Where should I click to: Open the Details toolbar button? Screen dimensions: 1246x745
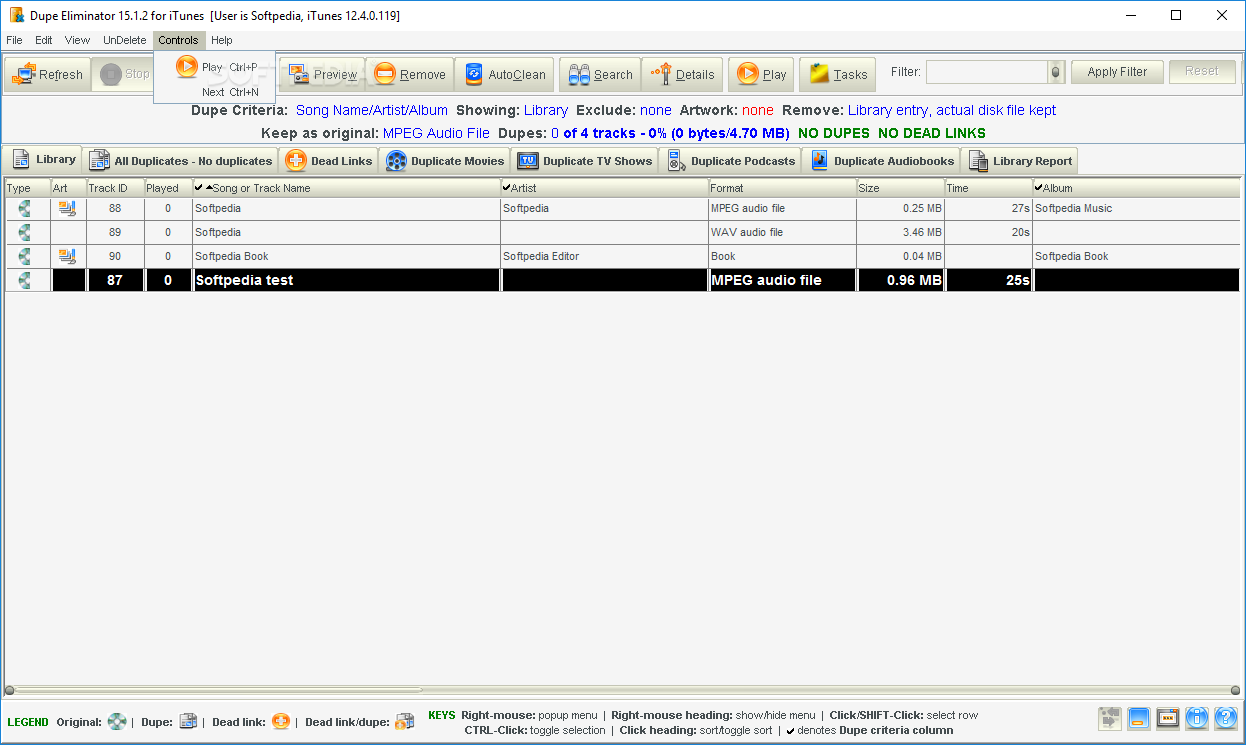click(682, 74)
